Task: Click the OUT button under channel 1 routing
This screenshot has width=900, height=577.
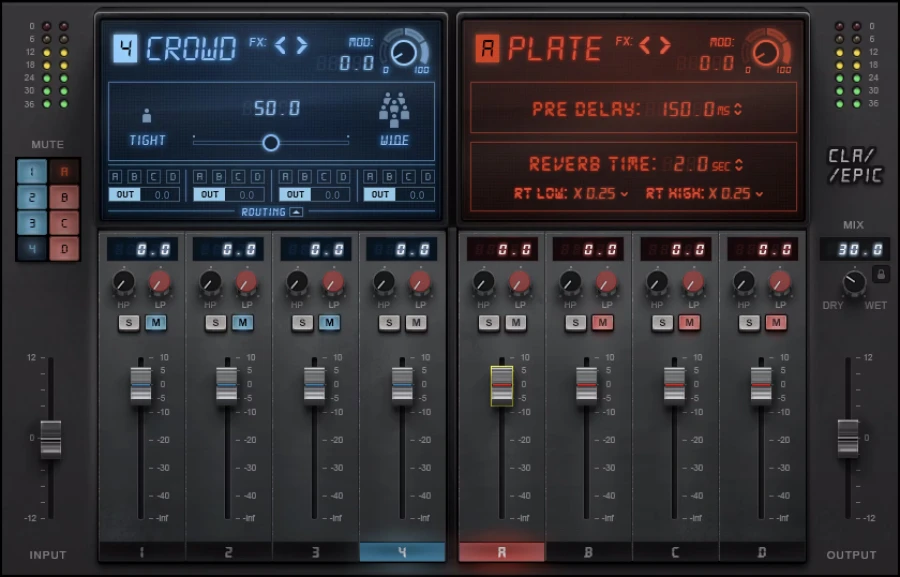Action: [x=125, y=195]
